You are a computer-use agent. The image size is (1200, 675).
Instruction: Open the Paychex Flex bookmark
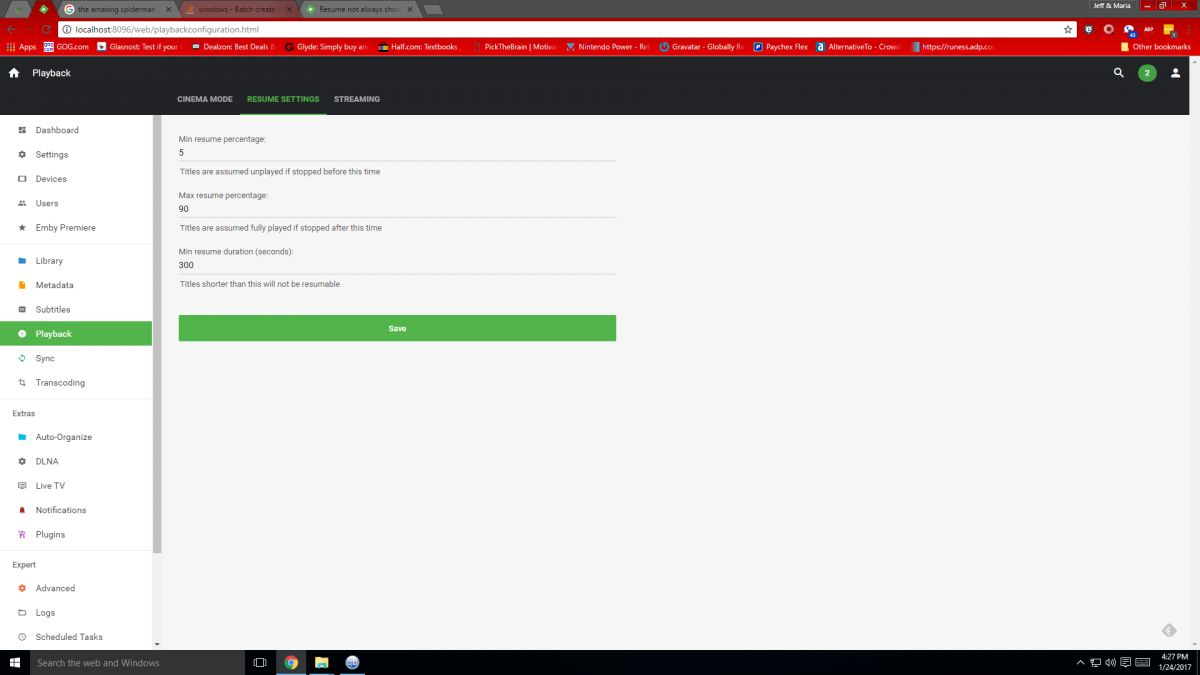pyautogui.click(x=781, y=46)
